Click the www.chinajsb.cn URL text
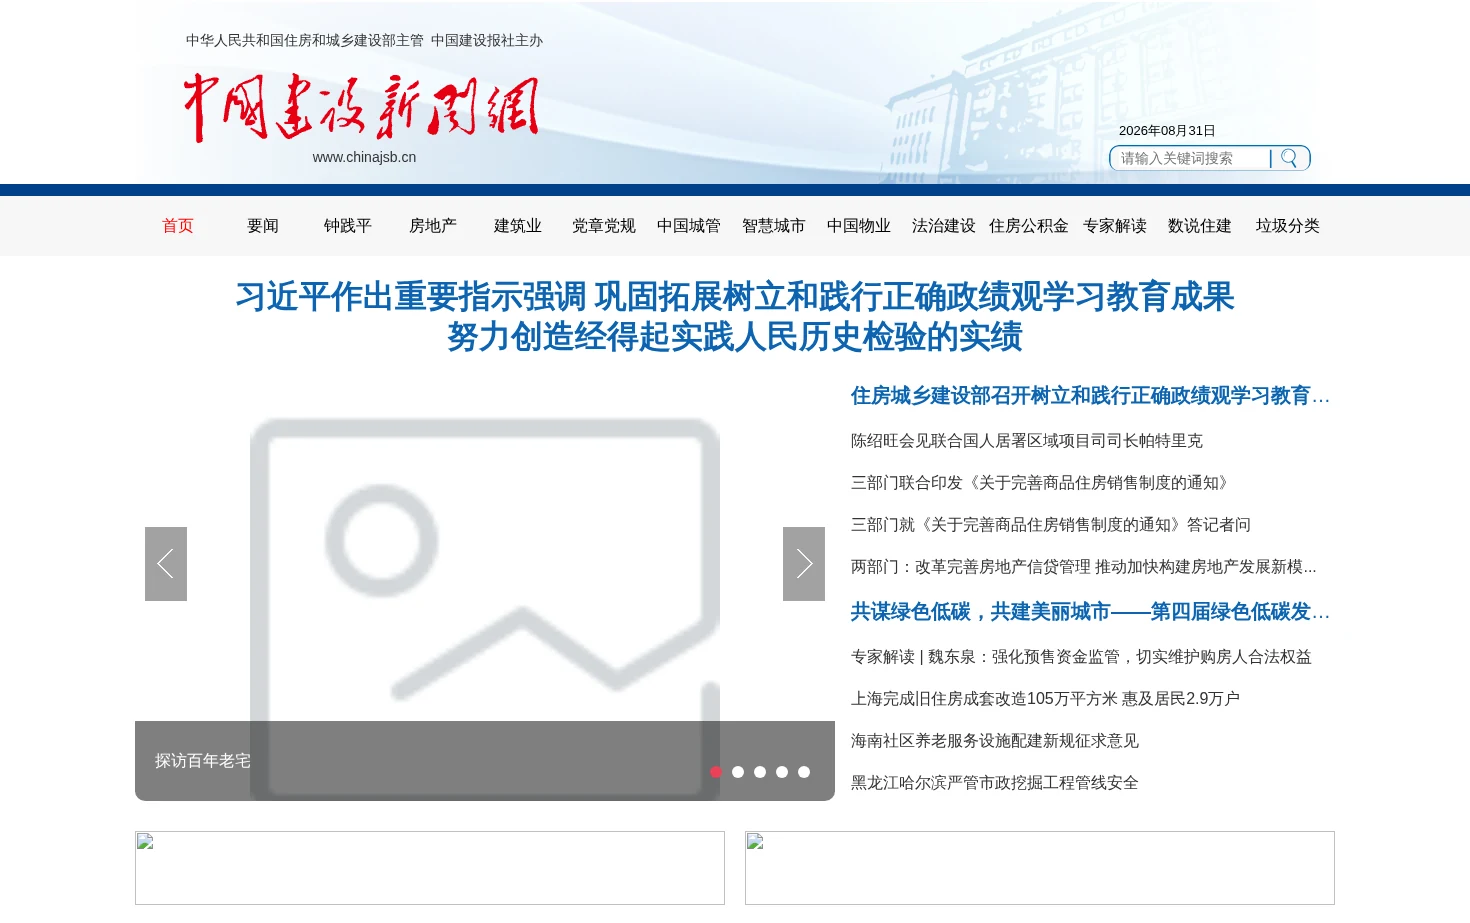This screenshot has width=1470, height=923. pyautogui.click(x=364, y=157)
